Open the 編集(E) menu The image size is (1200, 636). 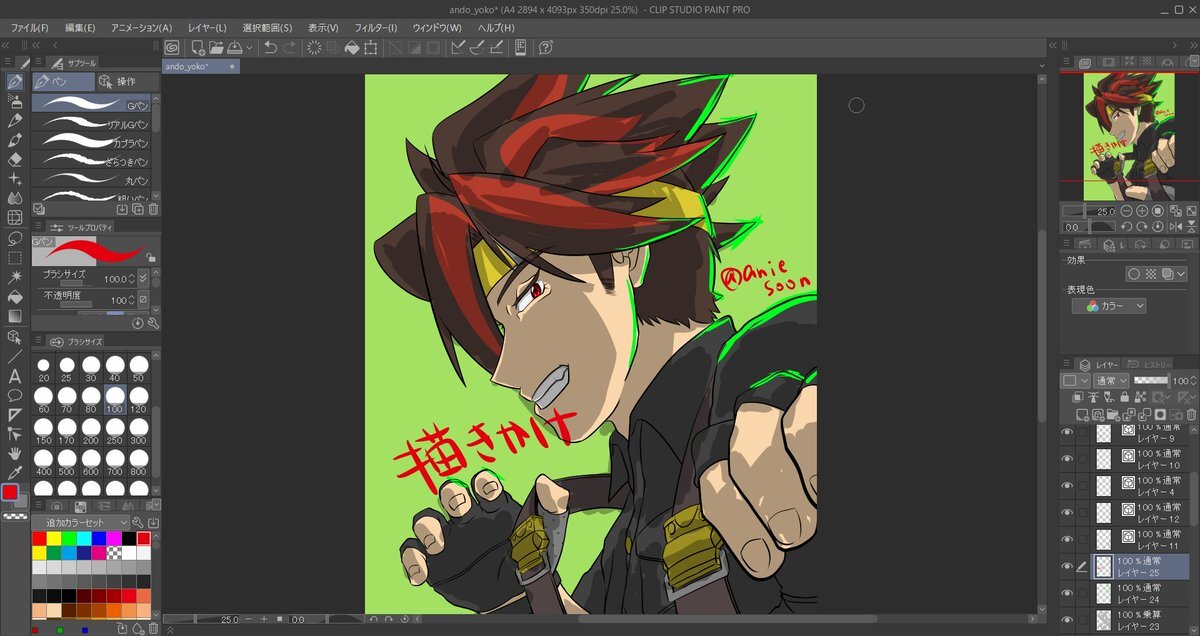(x=80, y=27)
